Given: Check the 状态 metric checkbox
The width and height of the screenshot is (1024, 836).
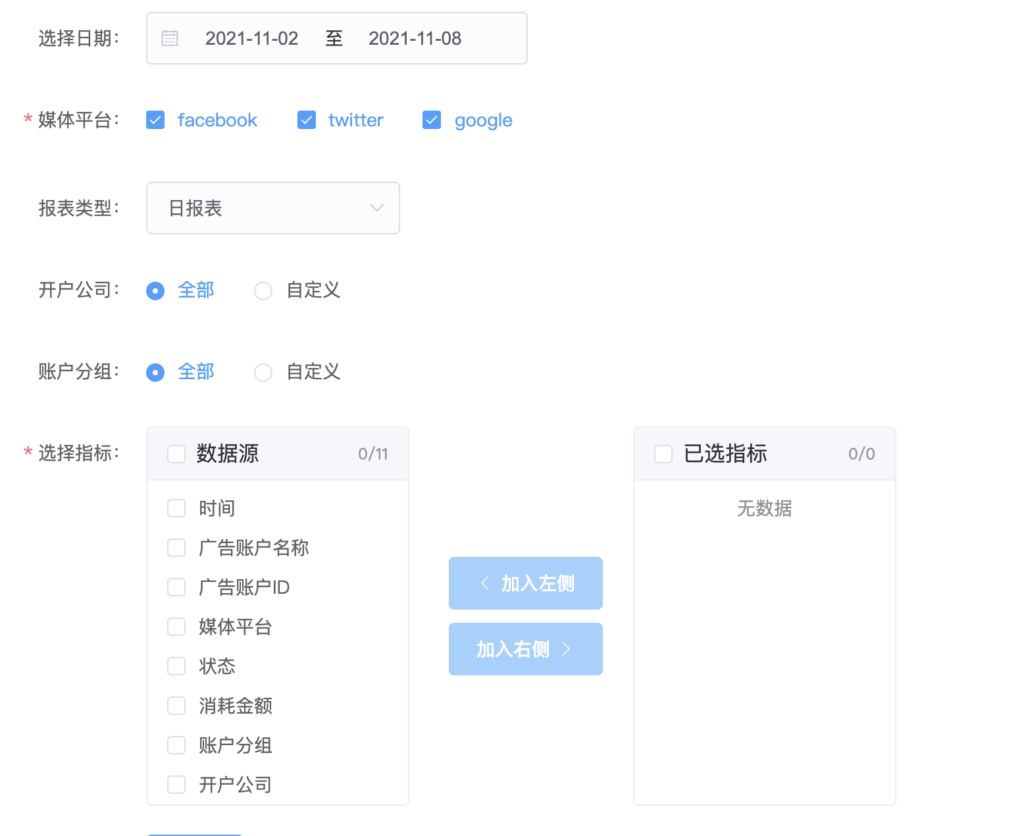Looking at the screenshot, I should pos(177,666).
